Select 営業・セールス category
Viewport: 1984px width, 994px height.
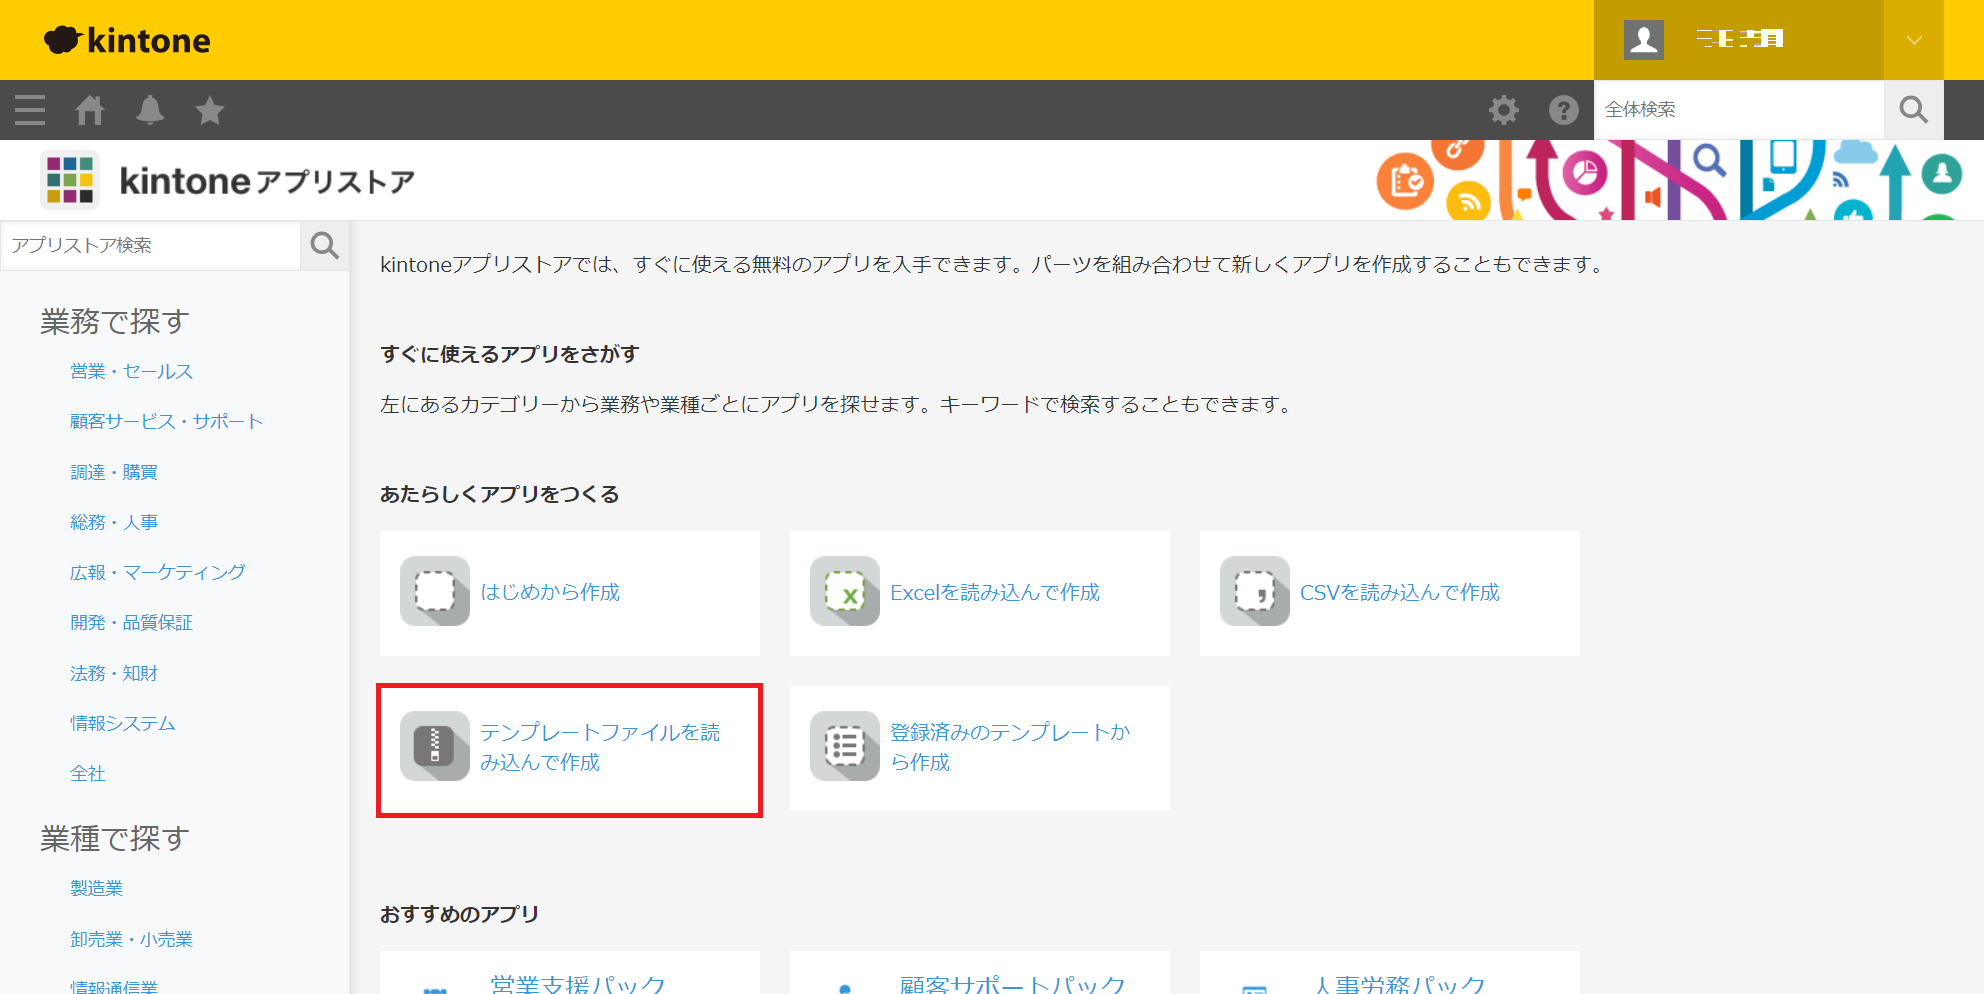pos(131,372)
